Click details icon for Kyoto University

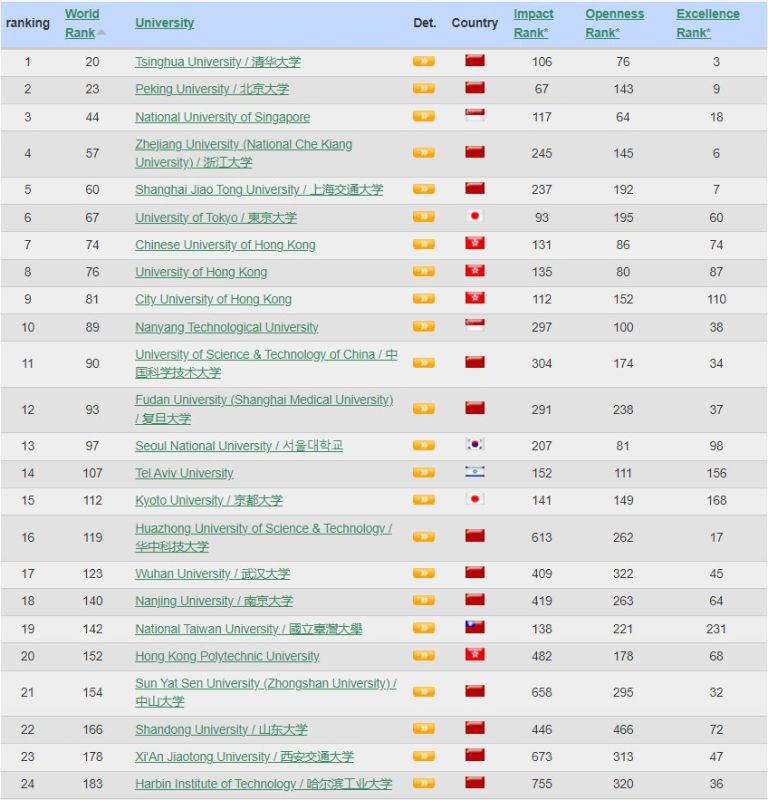point(424,500)
